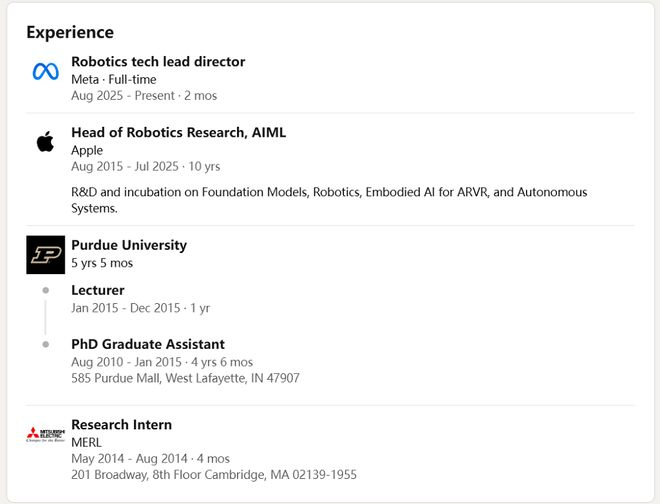
Task: Click the 585 Purdue Mall address
Action: 185,378
